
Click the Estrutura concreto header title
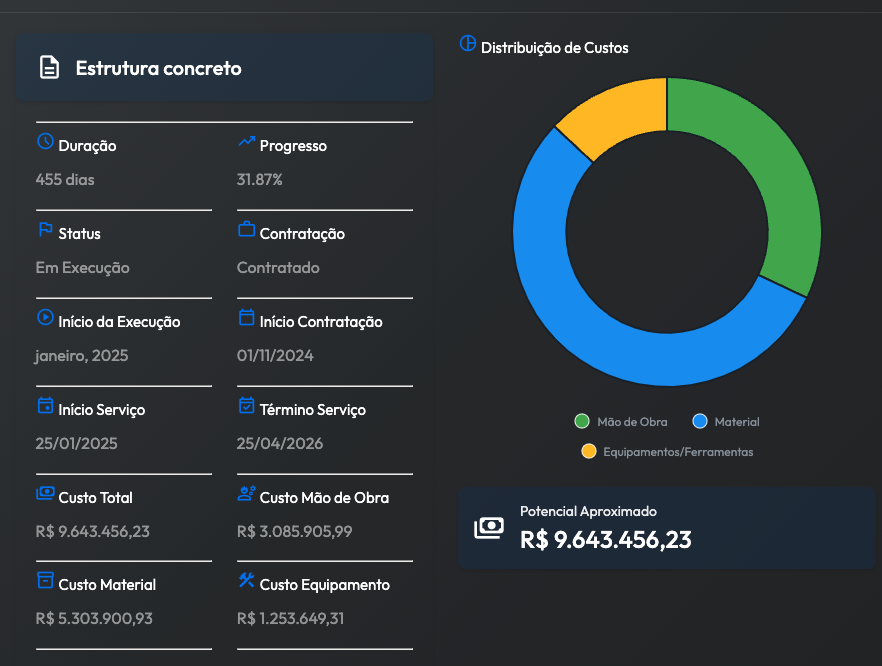tap(159, 68)
